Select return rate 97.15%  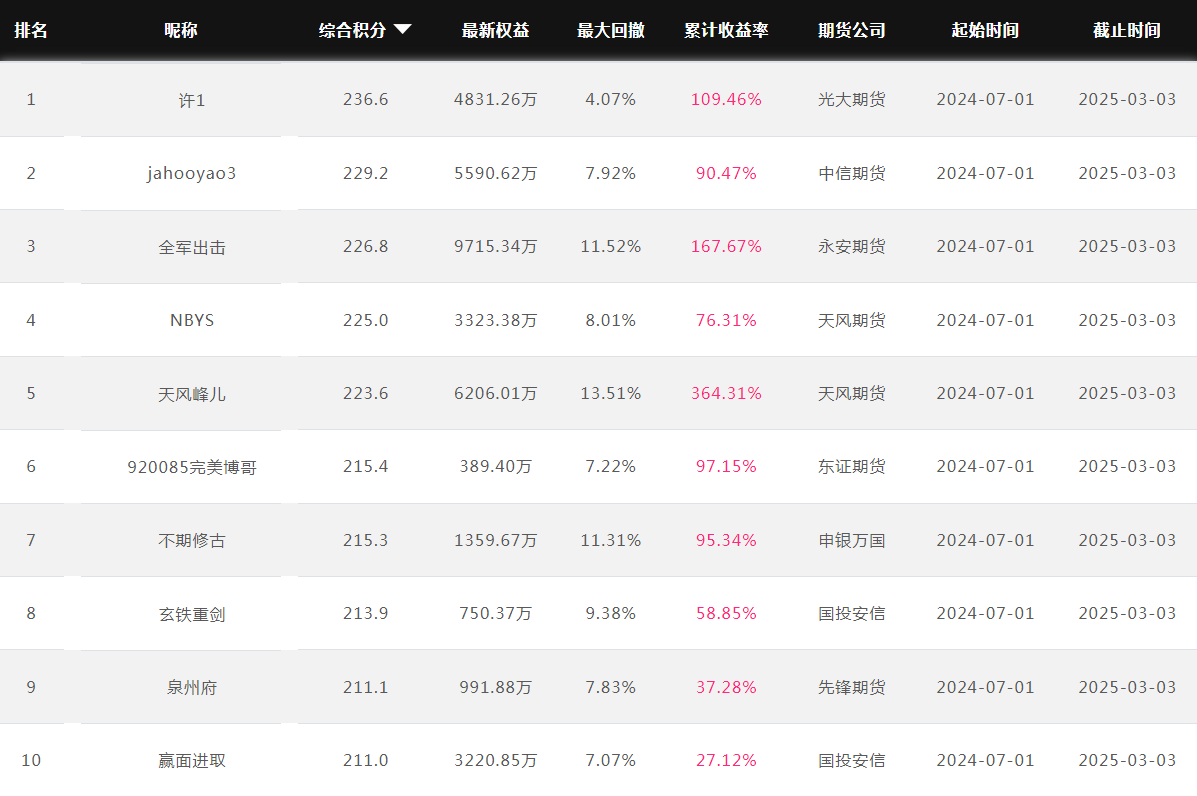726,466
